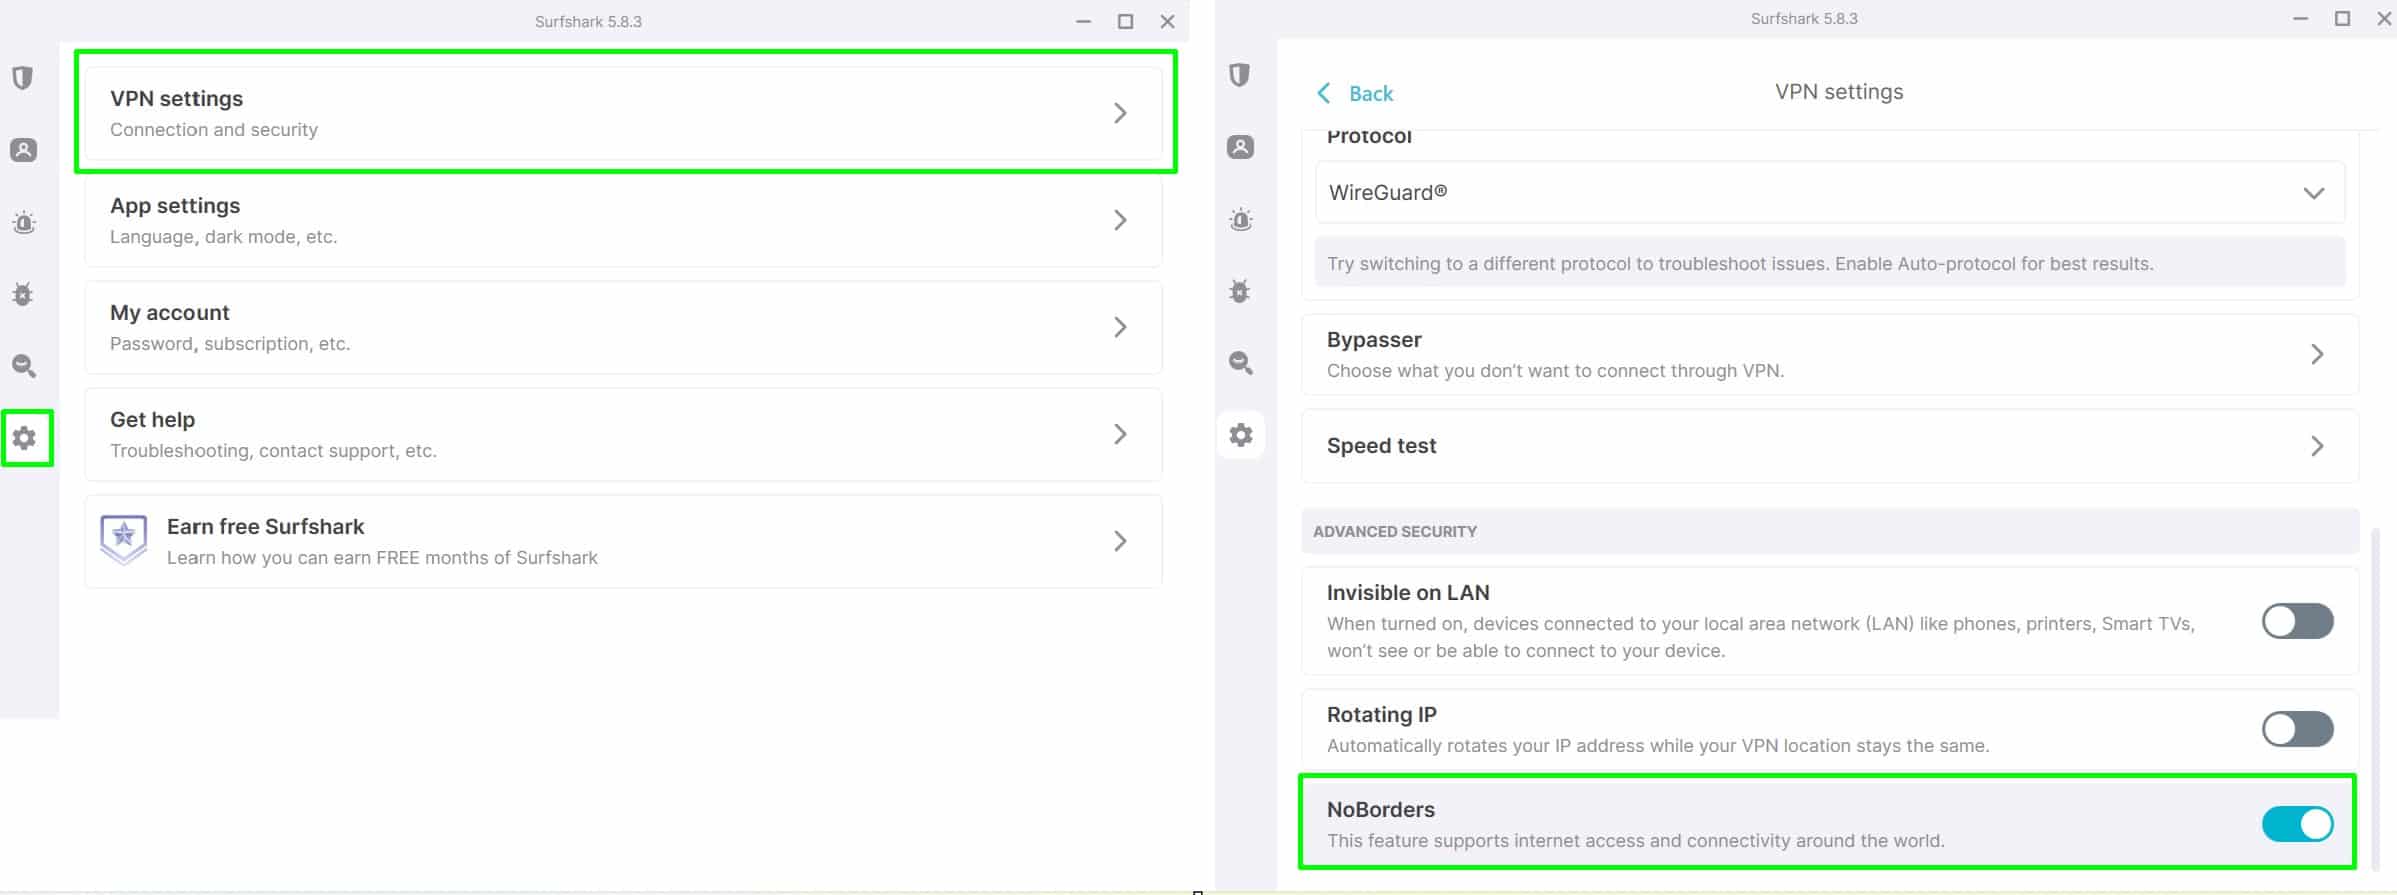Open the user ID icon in left window sidebar
Viewport: 2397px width, 895px height.
pos(23,150)
